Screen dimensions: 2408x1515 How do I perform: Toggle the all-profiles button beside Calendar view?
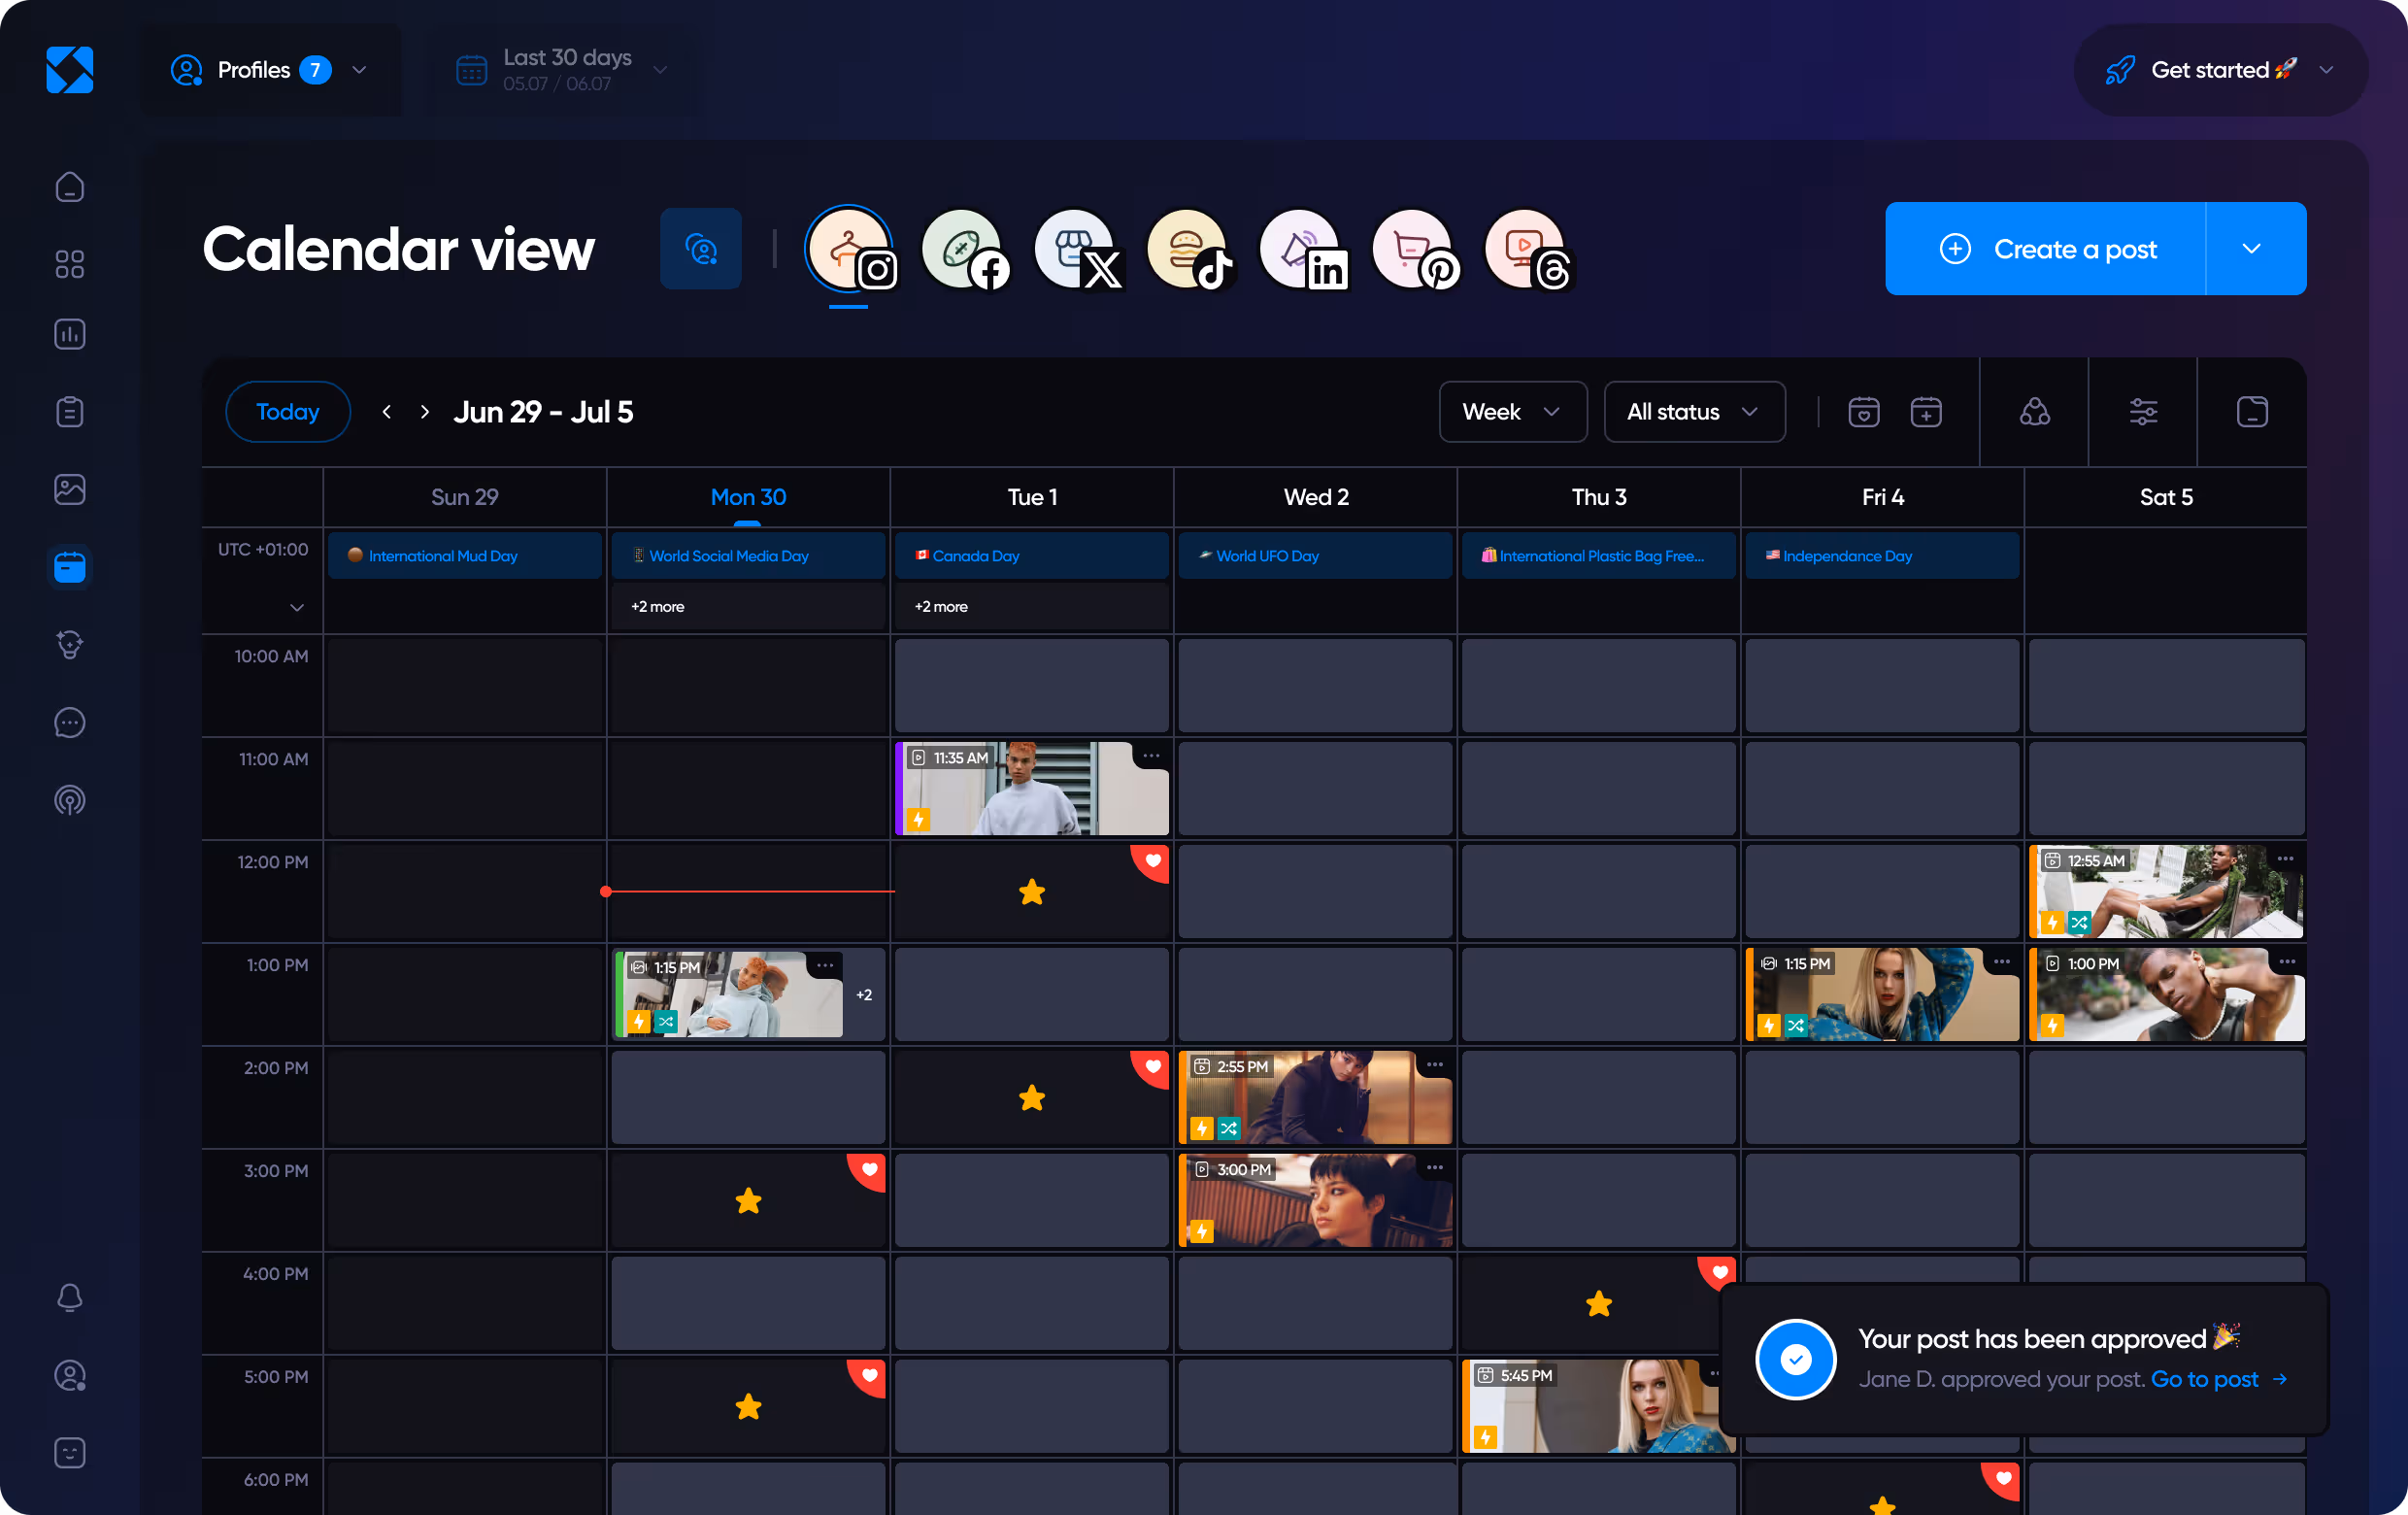(701, 249)
